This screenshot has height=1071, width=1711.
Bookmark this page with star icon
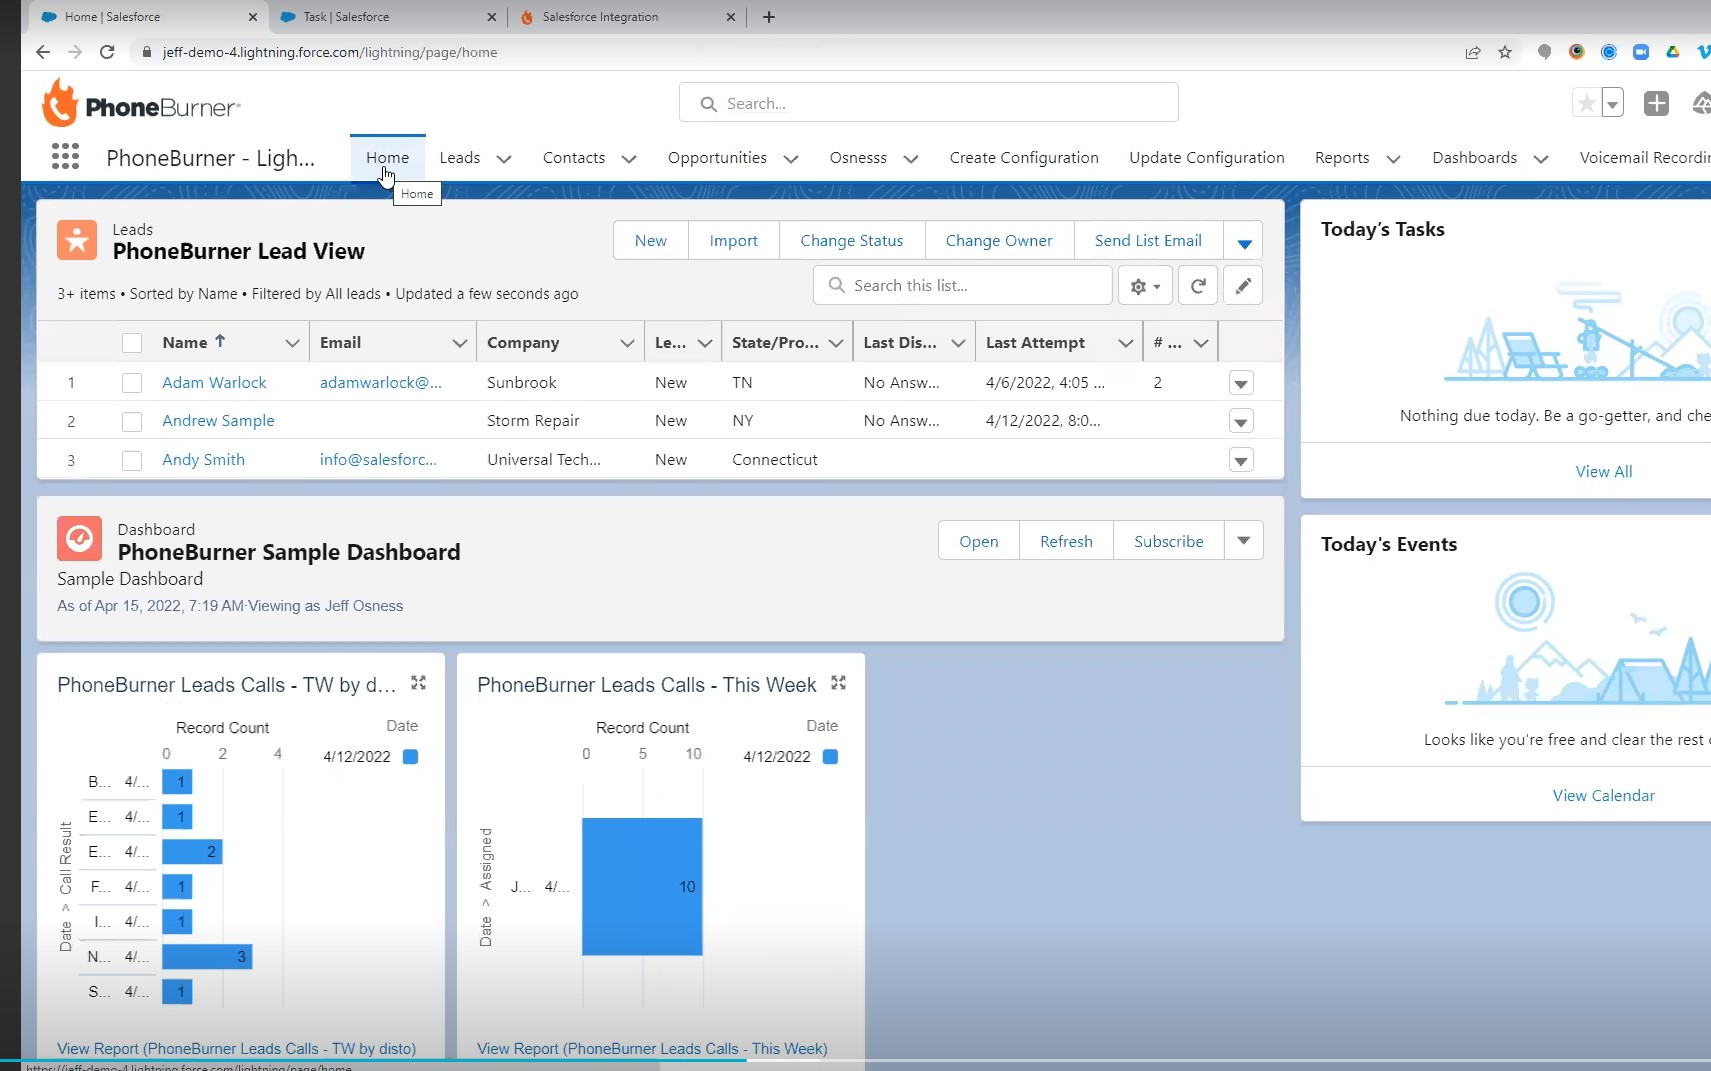tap(1505, 52)
